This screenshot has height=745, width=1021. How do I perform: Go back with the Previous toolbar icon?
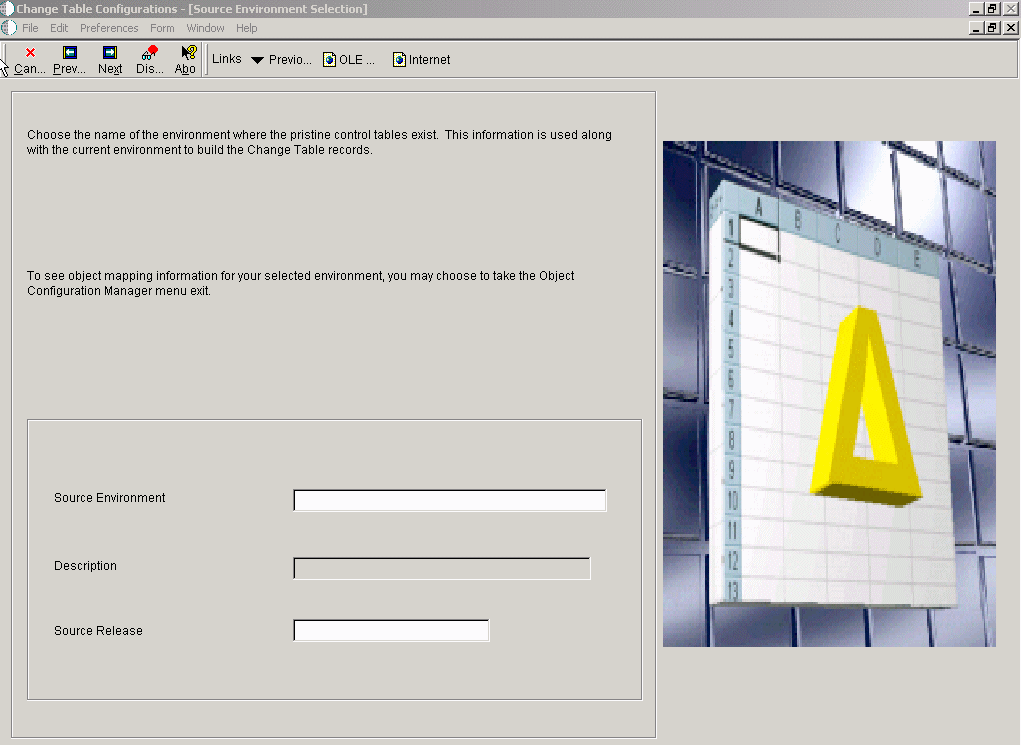(x=70, y=60)
